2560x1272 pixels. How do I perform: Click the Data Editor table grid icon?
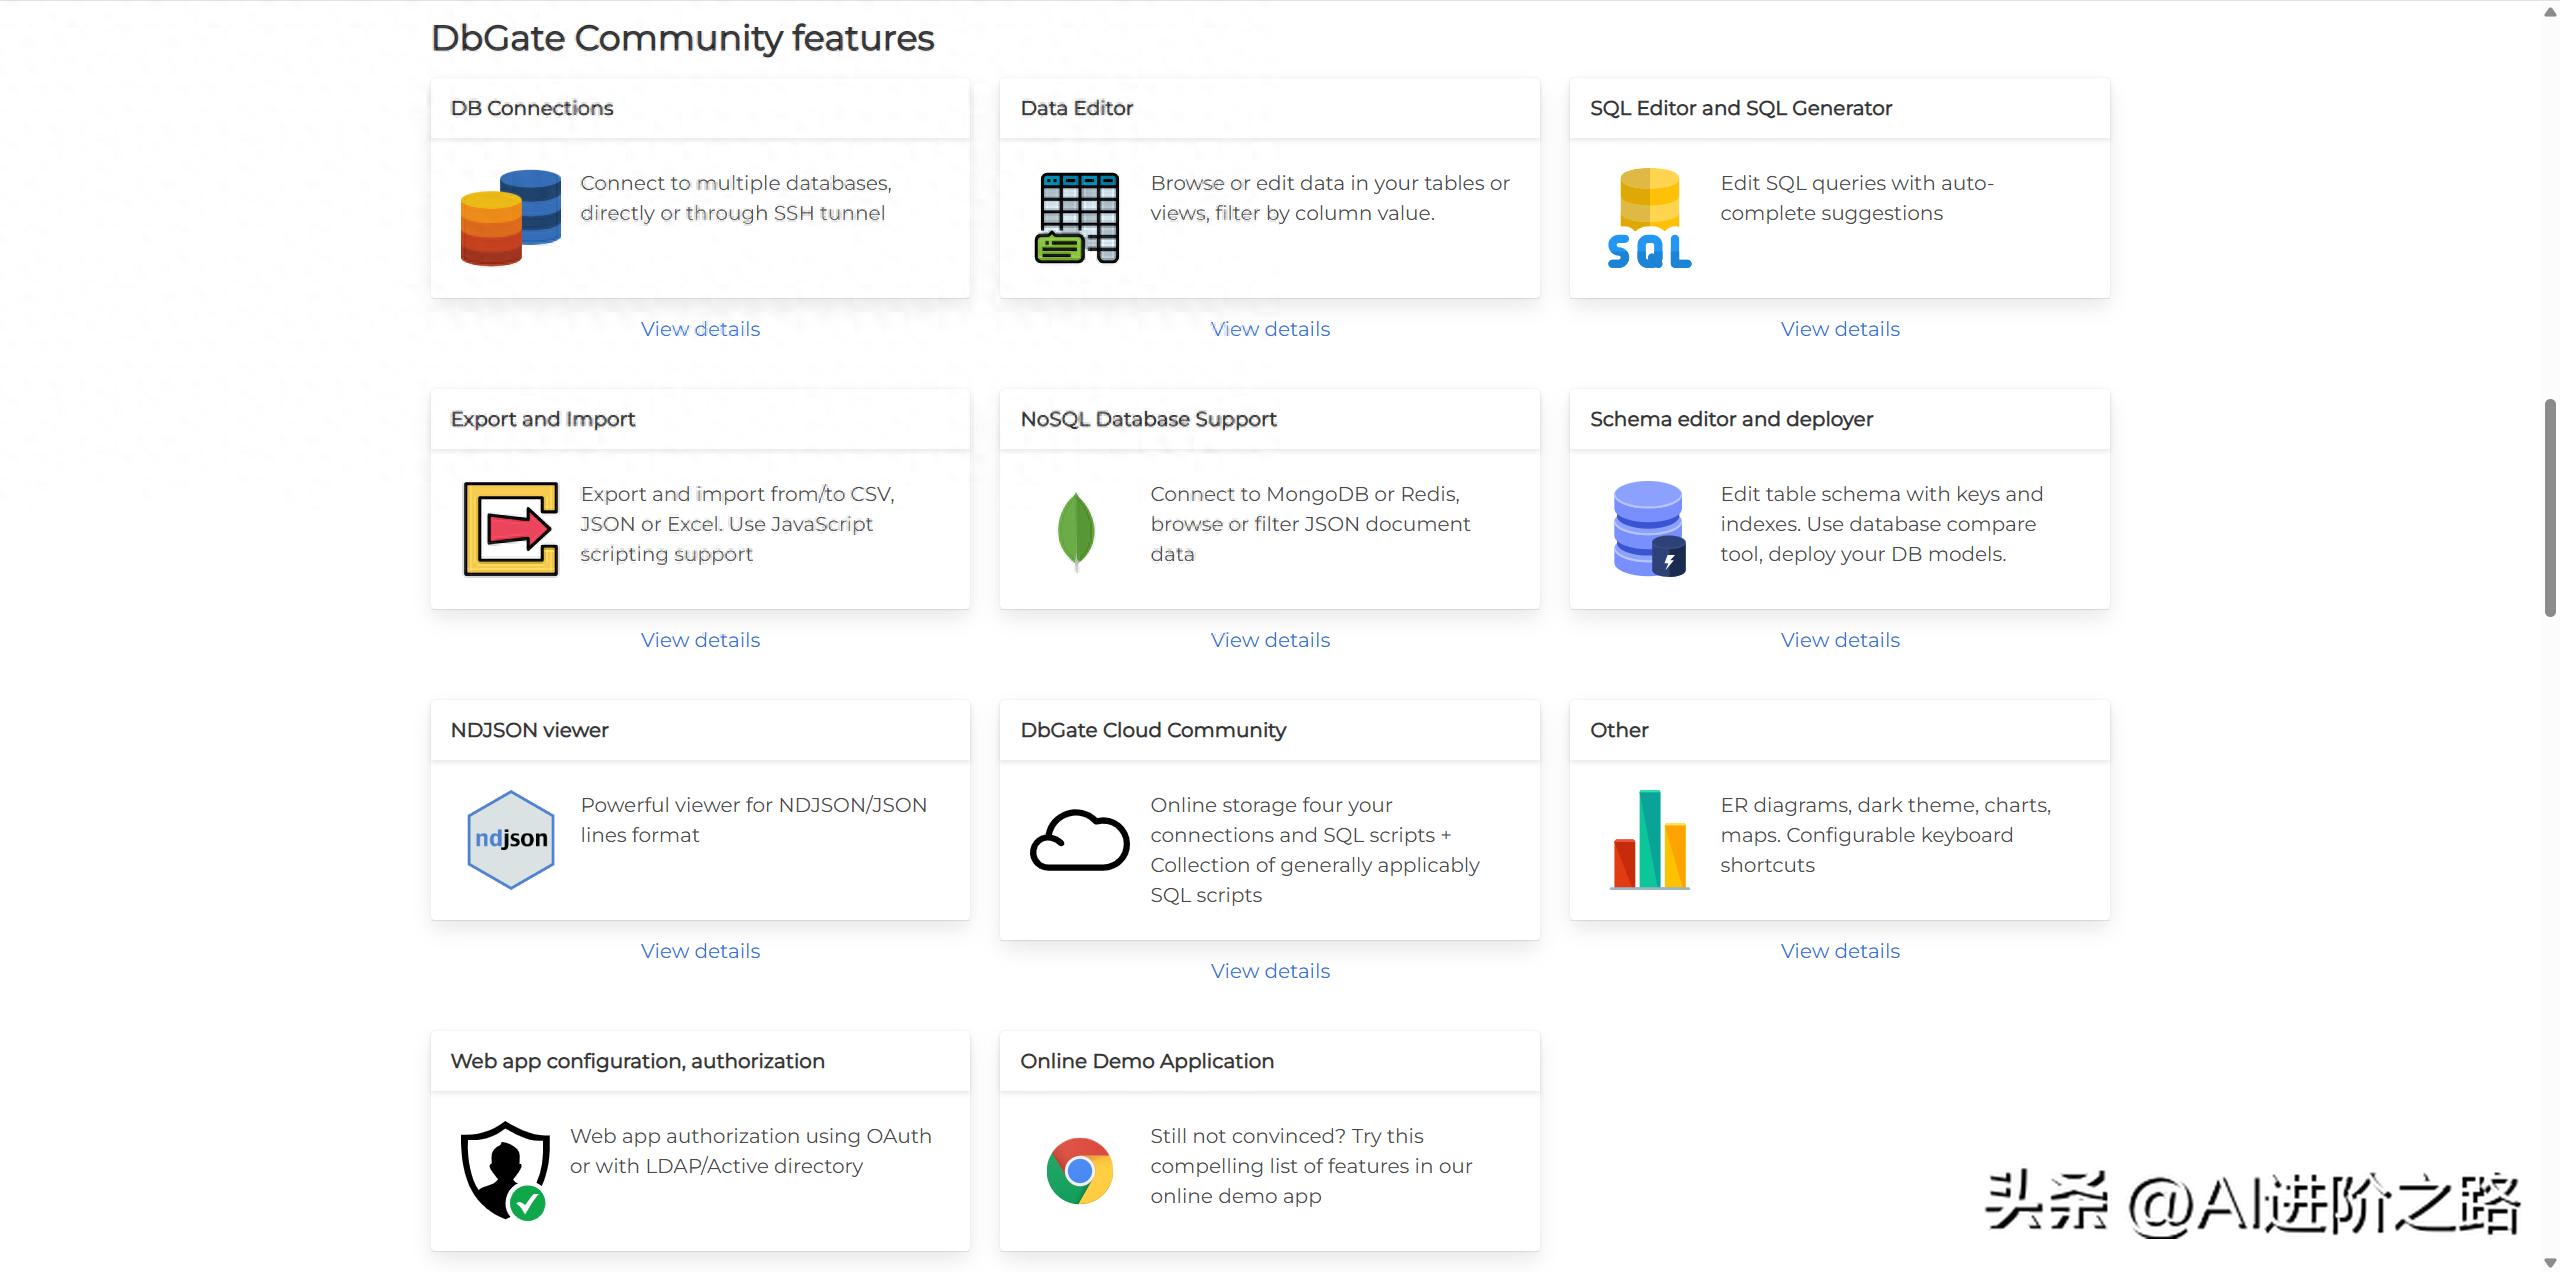1077,218
